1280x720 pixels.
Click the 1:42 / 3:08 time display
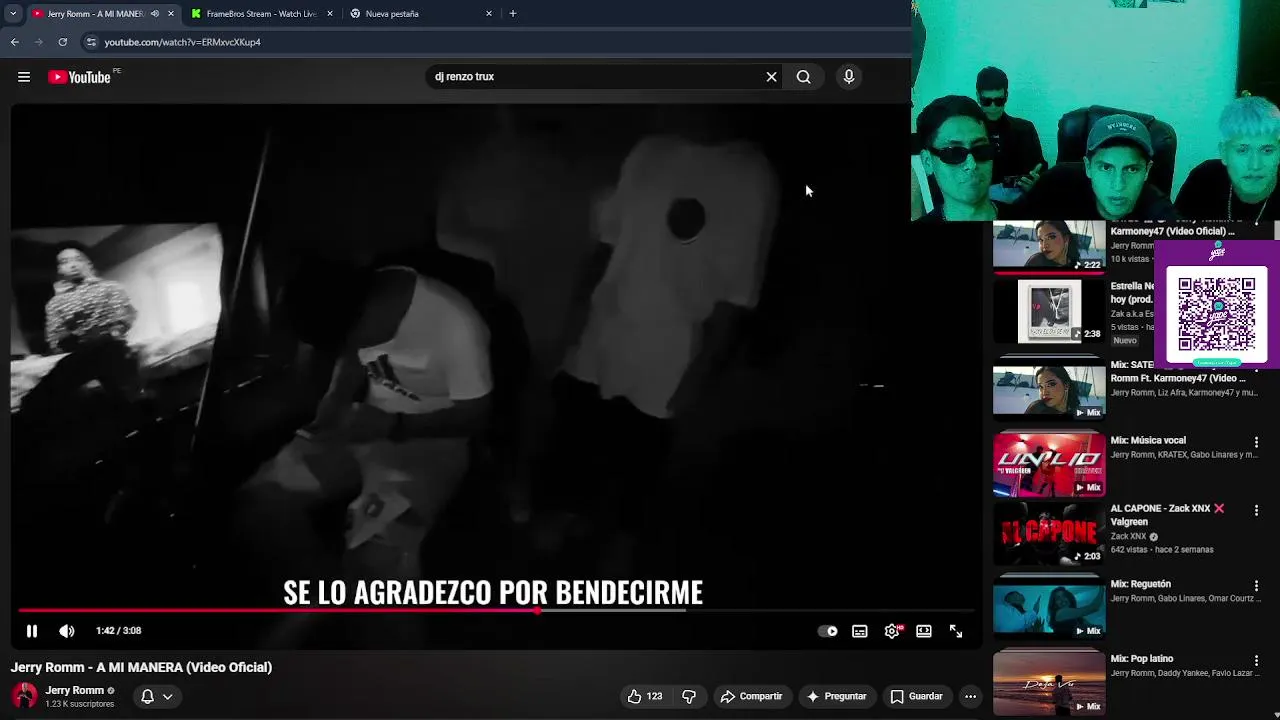click(118, 631)
